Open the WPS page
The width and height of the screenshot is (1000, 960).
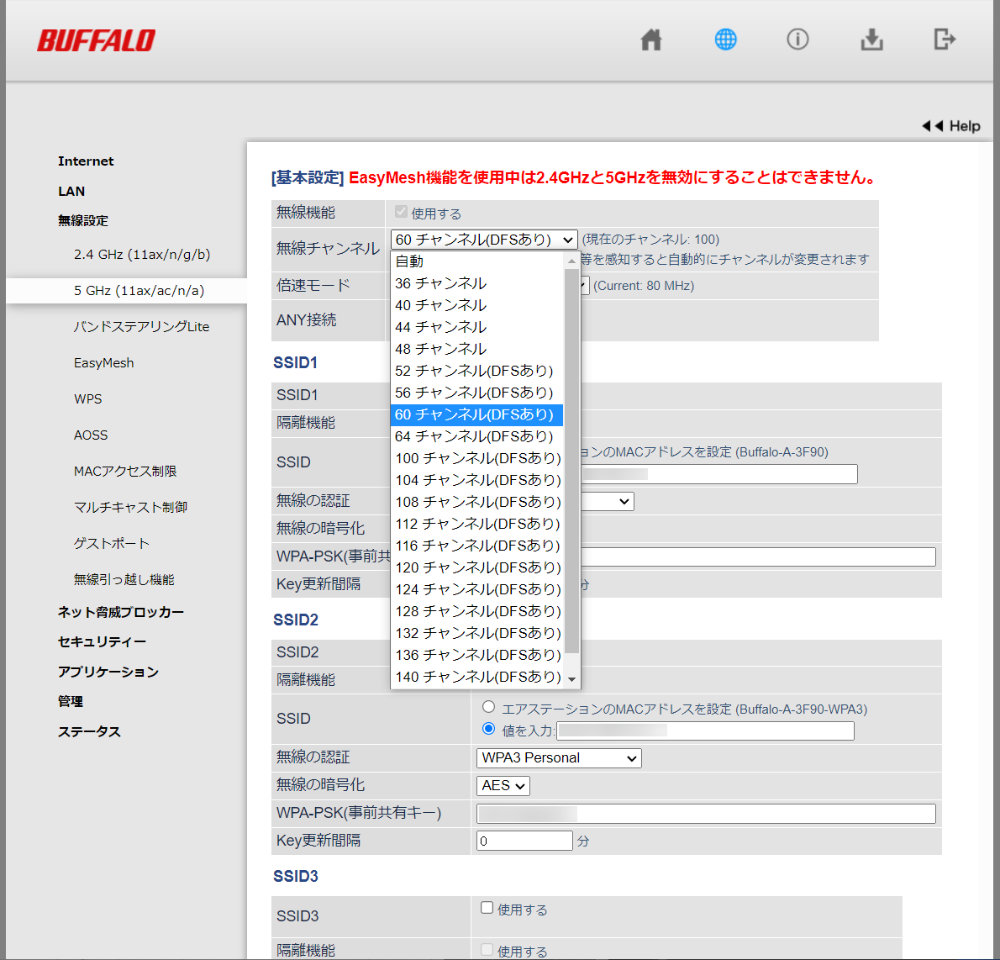pos(88,399)
